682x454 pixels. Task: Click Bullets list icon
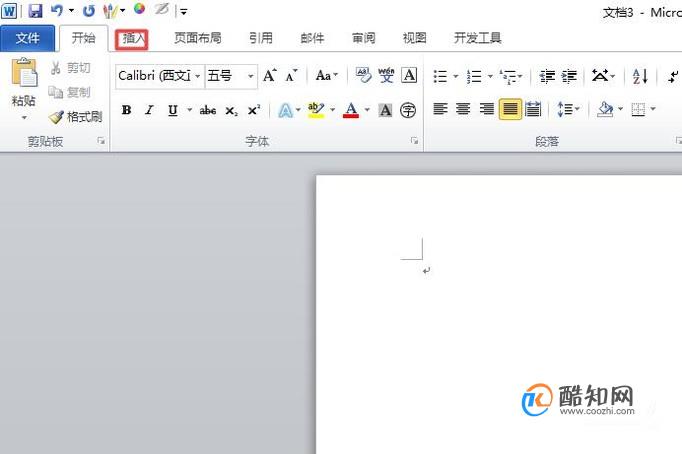pyautogui.click(x=440, y=77)
